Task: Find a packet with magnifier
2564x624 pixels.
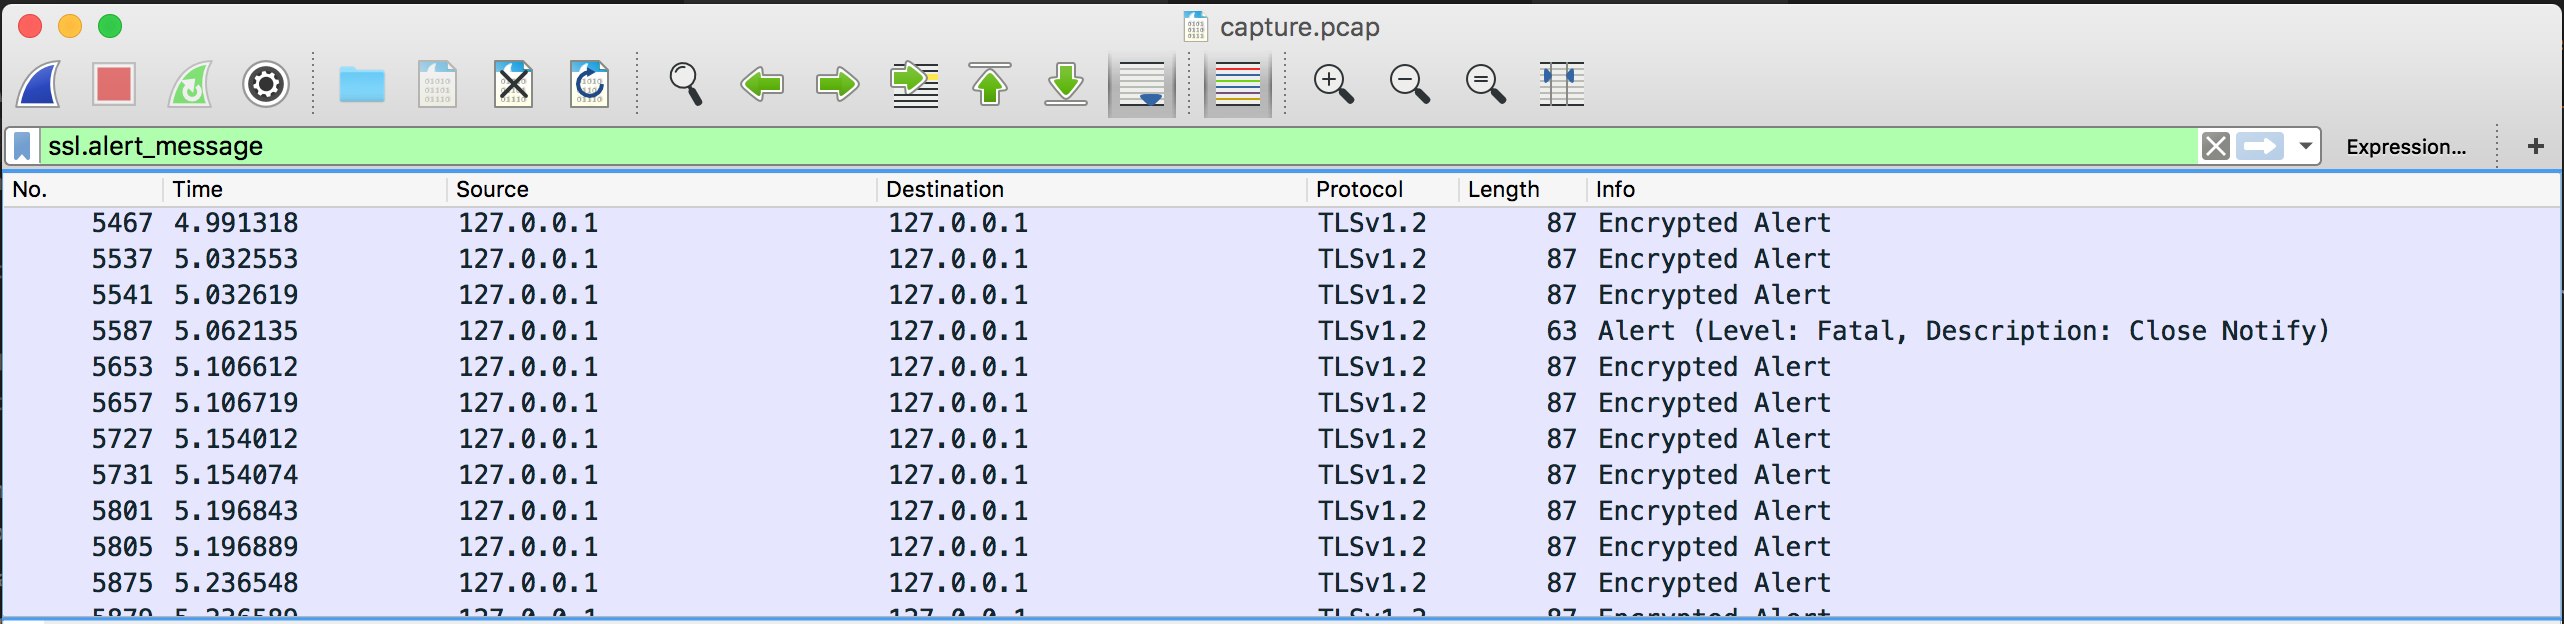Action: (x=685, y=85)
